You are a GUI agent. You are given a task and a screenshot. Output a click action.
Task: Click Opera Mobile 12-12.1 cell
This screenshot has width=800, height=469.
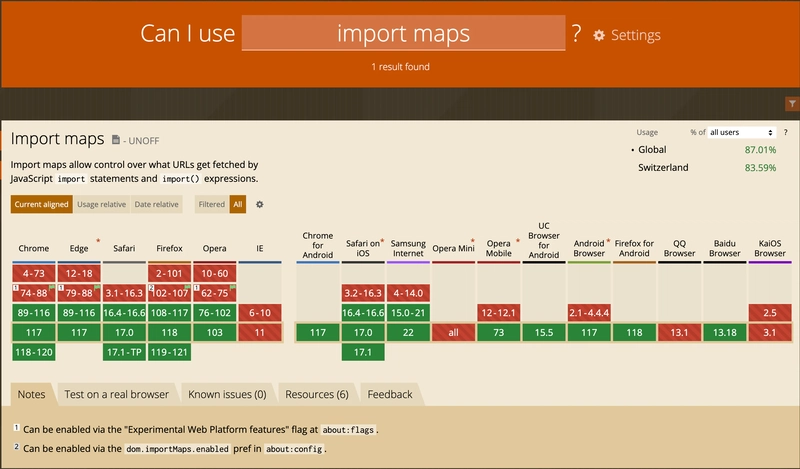(x=498, y=313)
